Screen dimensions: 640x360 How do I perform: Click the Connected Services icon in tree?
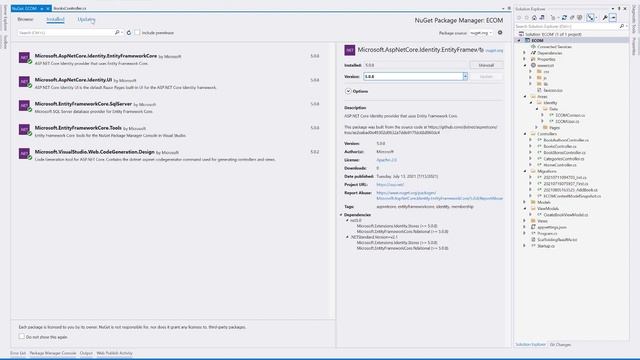(533, 47)
